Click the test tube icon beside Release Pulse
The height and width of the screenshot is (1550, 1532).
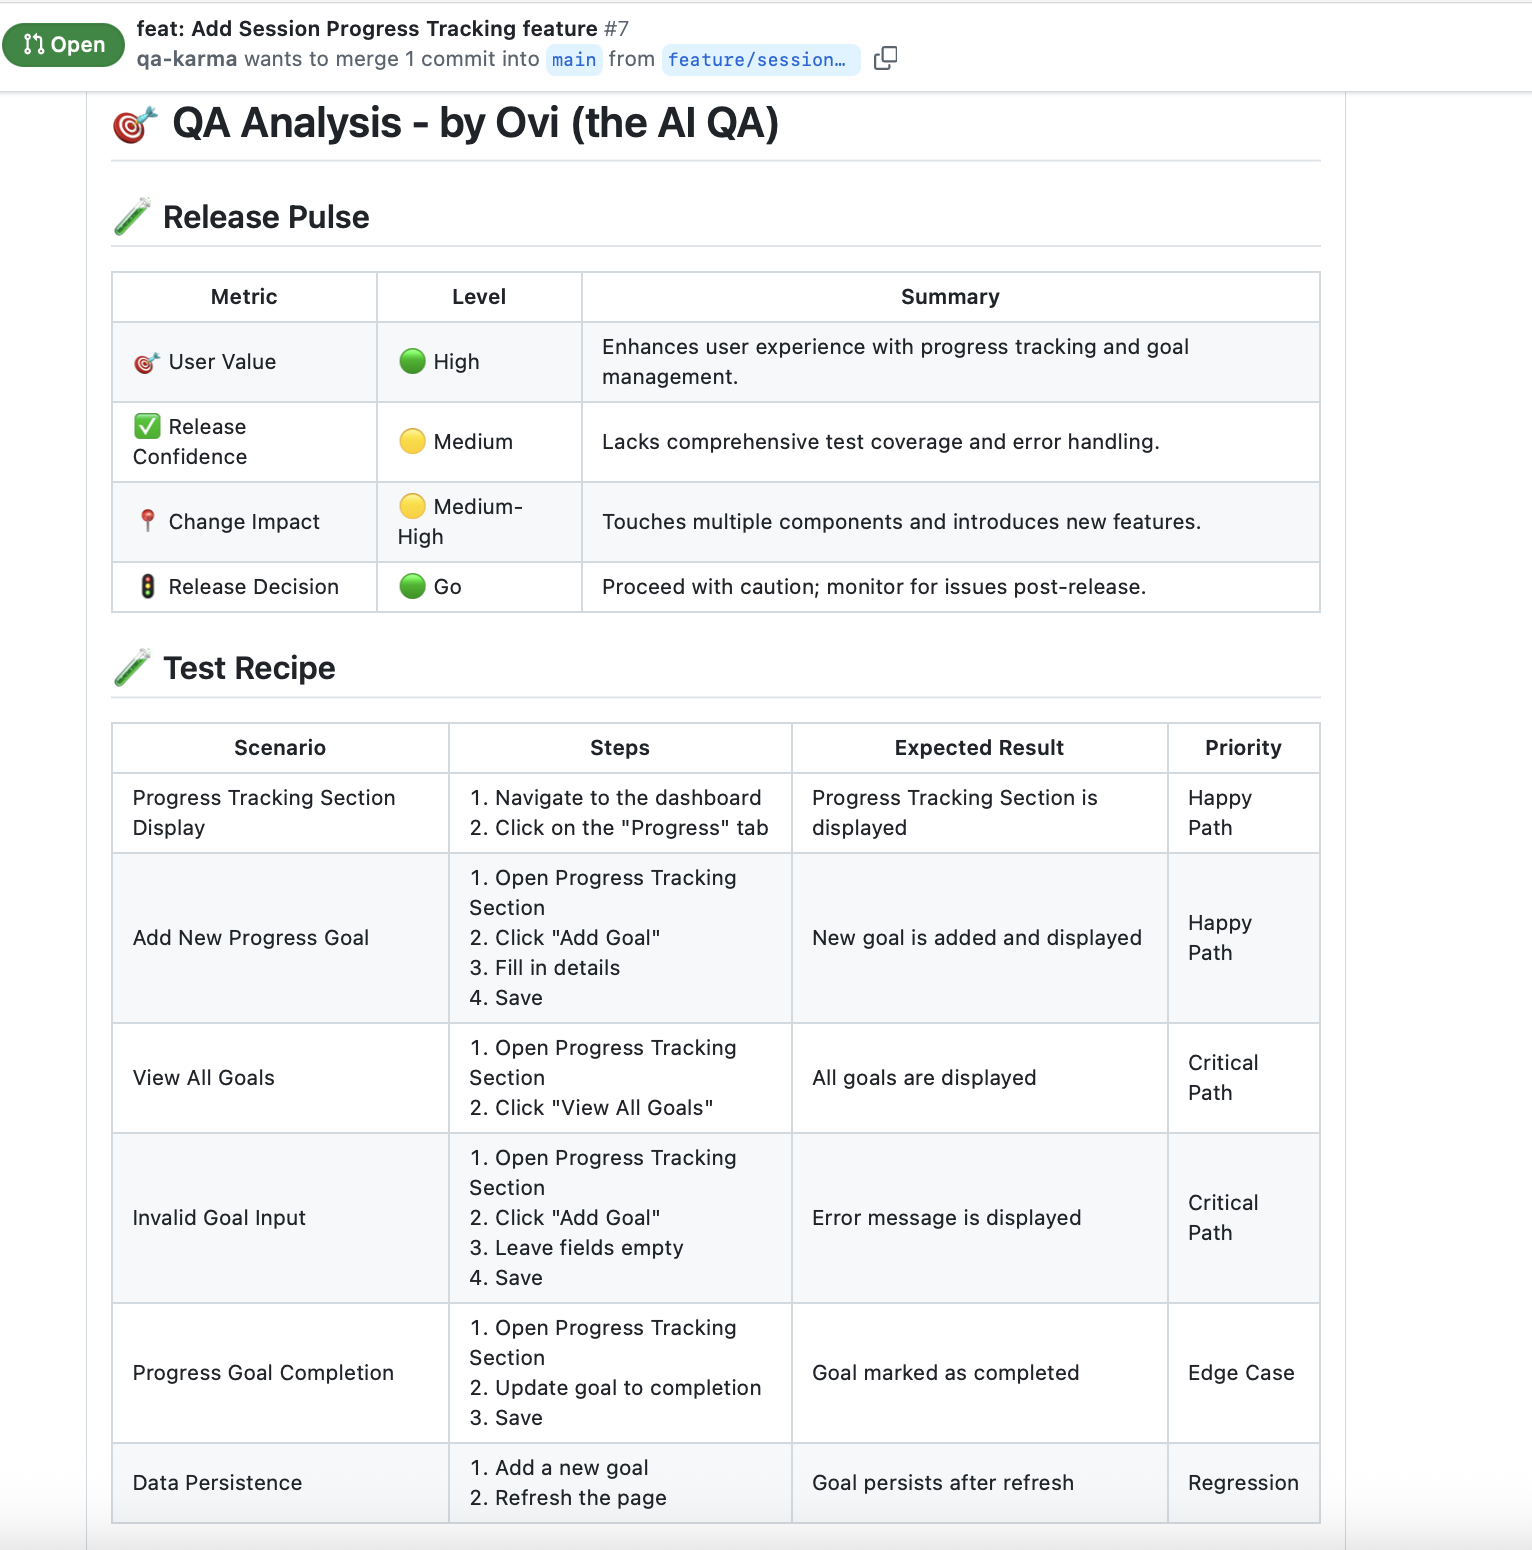pyautogui.click(x=132, y=217)
